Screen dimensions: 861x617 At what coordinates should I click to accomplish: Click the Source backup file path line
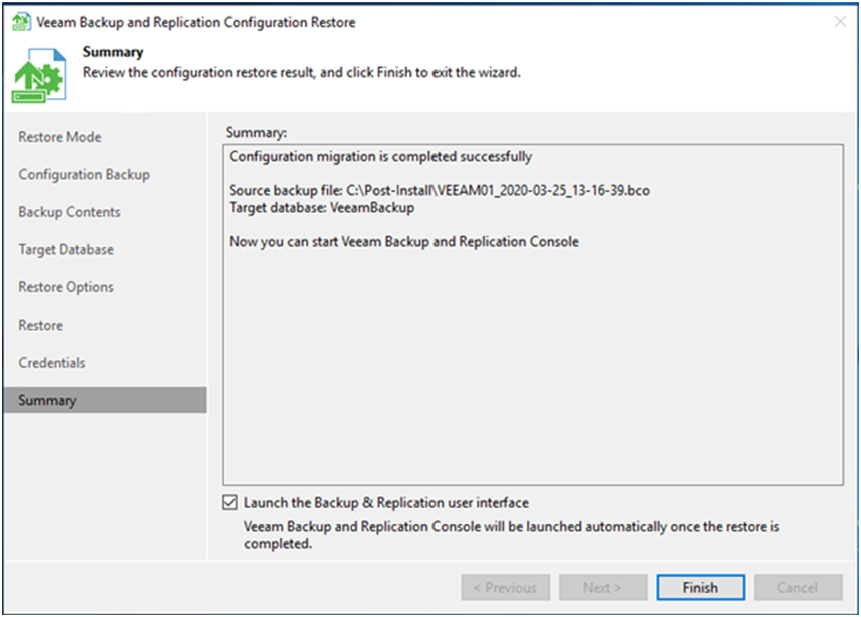[439, 190]
